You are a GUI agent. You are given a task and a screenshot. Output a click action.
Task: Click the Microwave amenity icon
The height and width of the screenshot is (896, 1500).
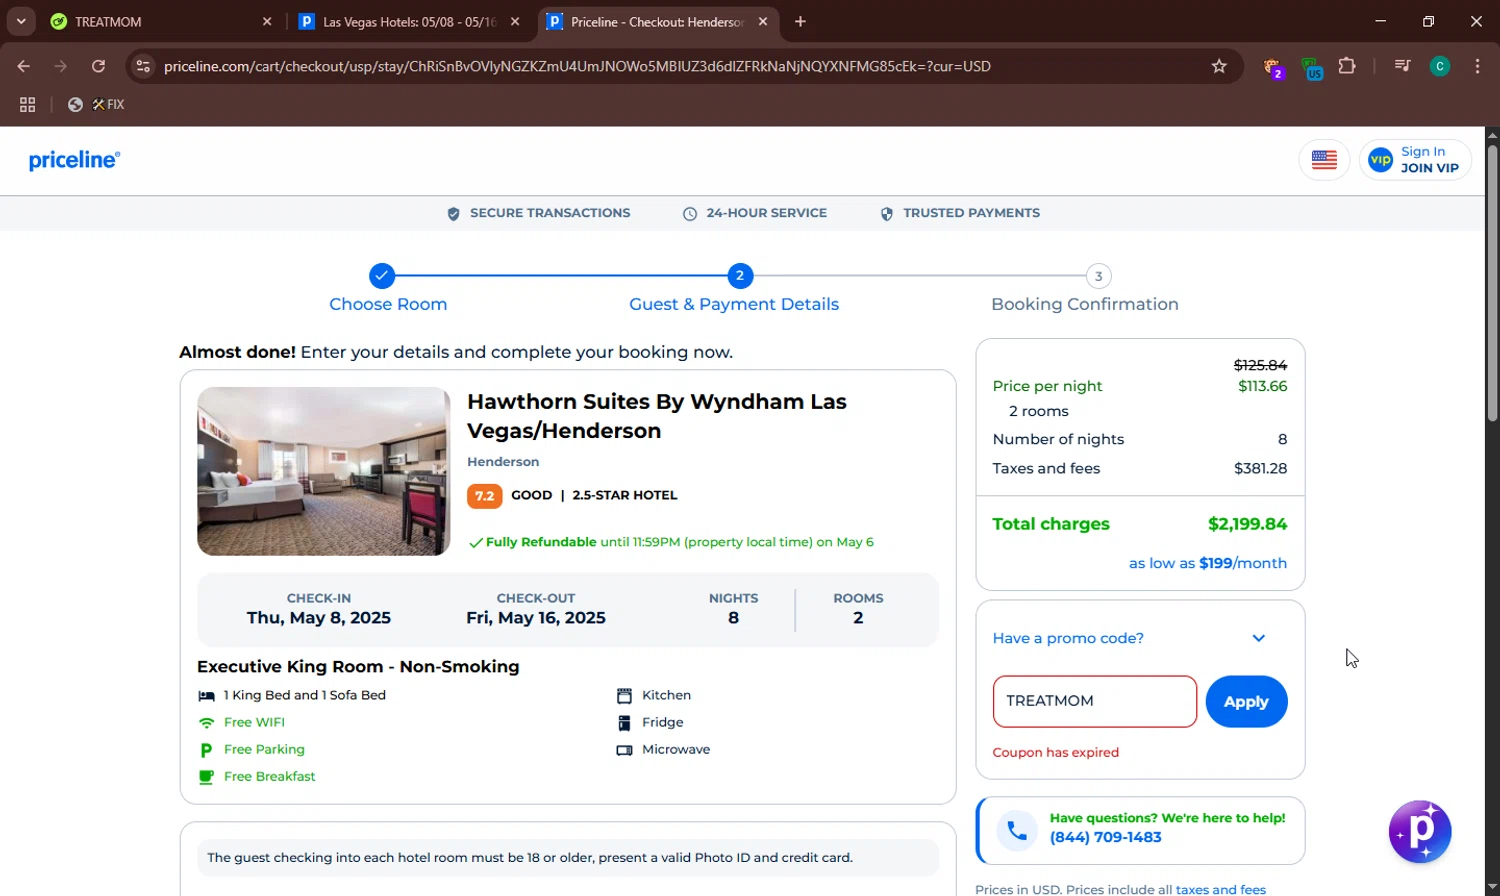624,750
